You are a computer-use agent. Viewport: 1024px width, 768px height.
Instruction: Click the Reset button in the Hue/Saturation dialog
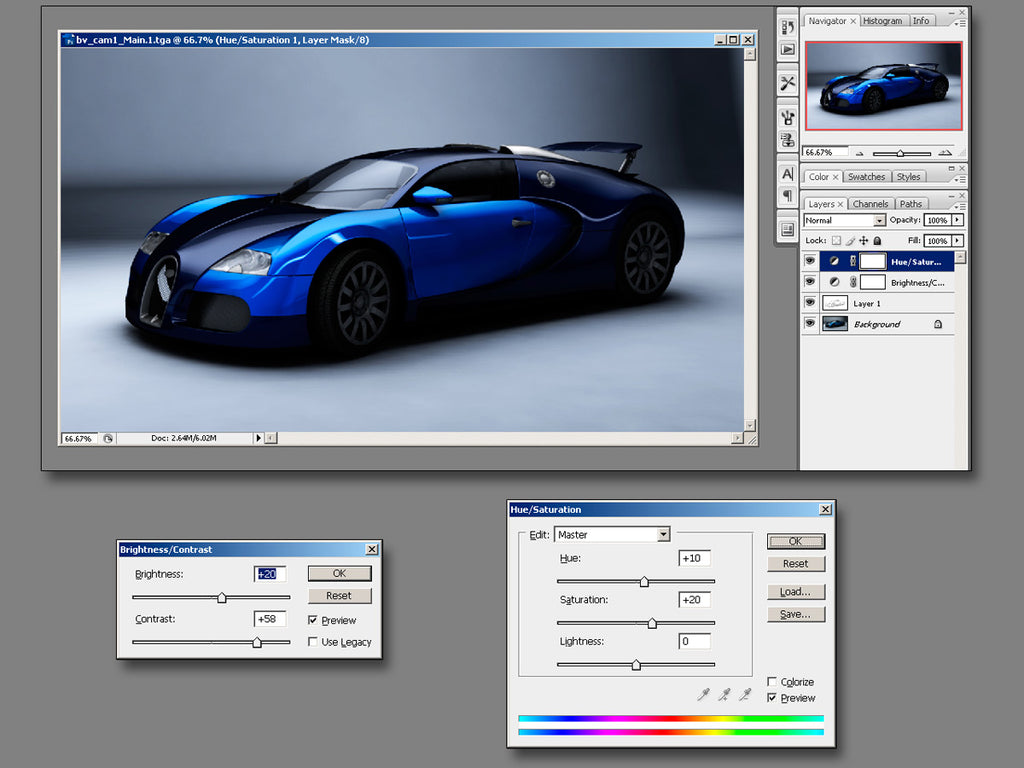[x=796, y=563]
